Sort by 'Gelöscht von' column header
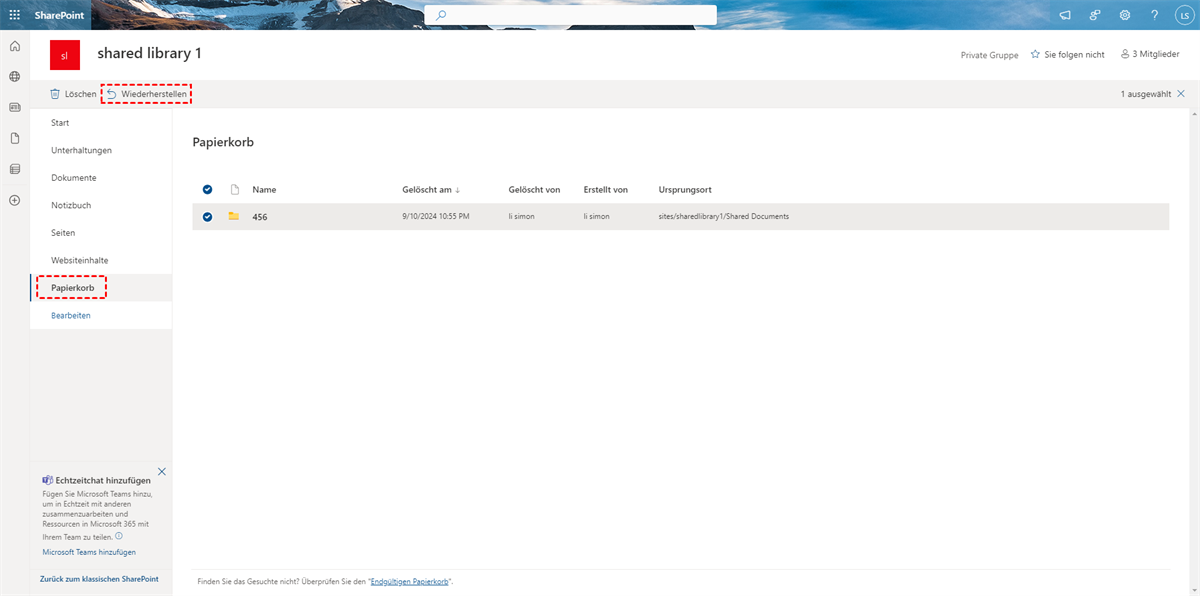This screenshot has width=1200, height=596. click(x=534, y=189)
